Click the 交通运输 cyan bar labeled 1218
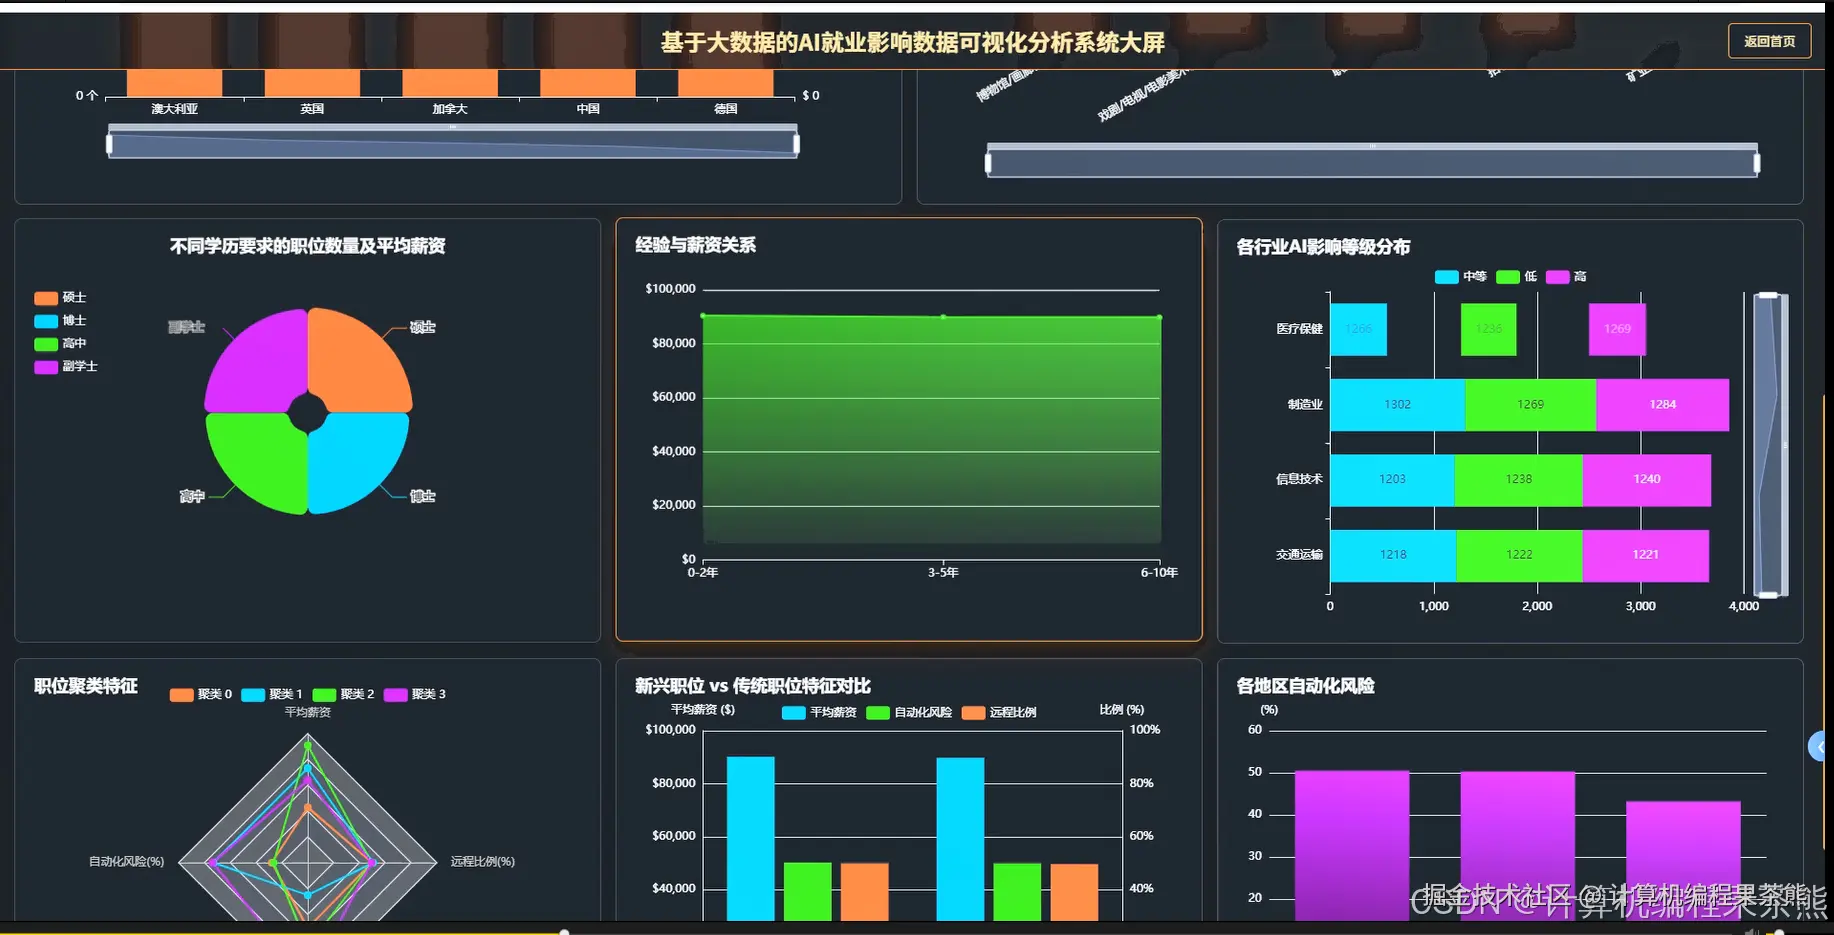 pos(1393,555)
